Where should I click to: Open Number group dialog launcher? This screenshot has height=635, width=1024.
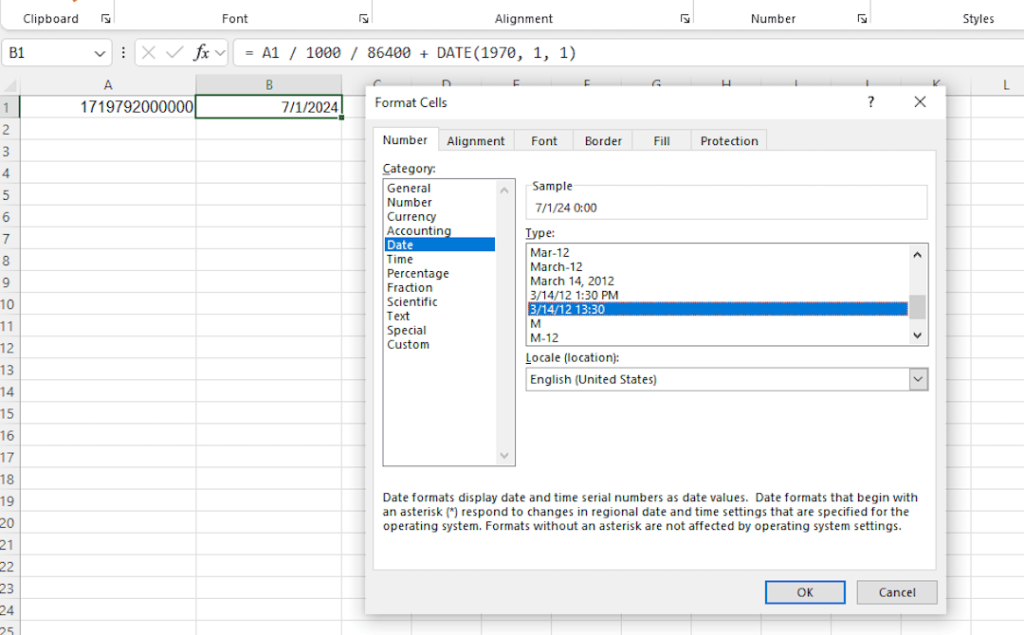pyautogui.click(x=862, y=19)
